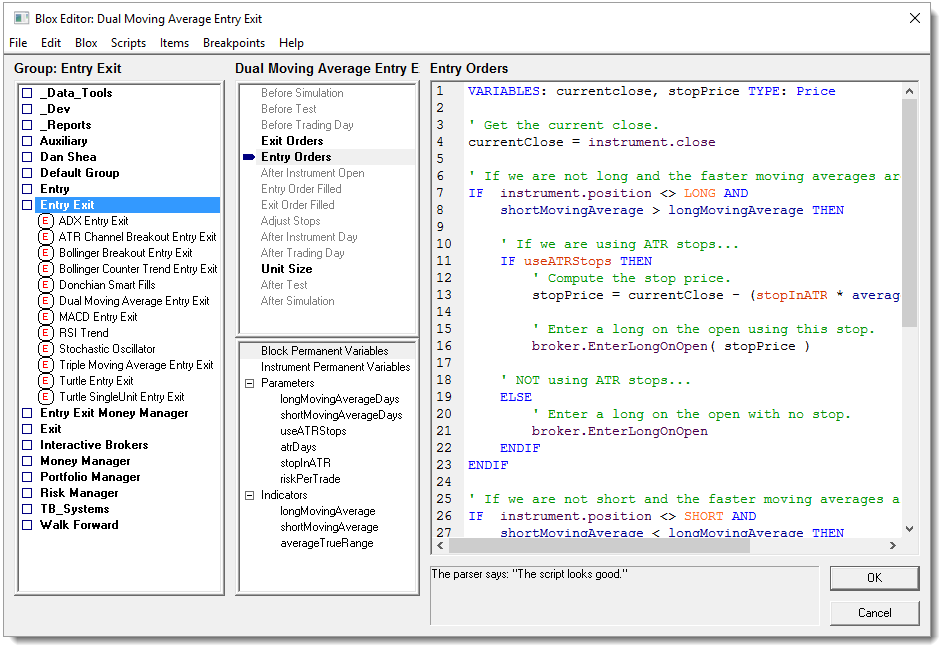
Task: Toggle the _Data_Tools group checkbox
Action: (x=28, y=93)
